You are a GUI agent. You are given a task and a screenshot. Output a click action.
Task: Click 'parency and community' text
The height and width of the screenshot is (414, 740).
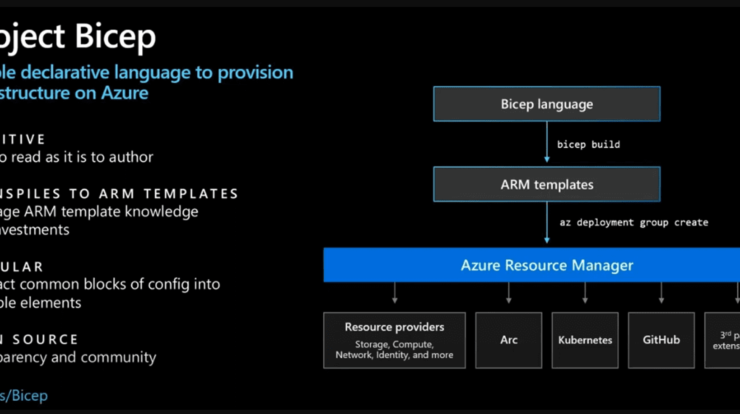(78, 357)
